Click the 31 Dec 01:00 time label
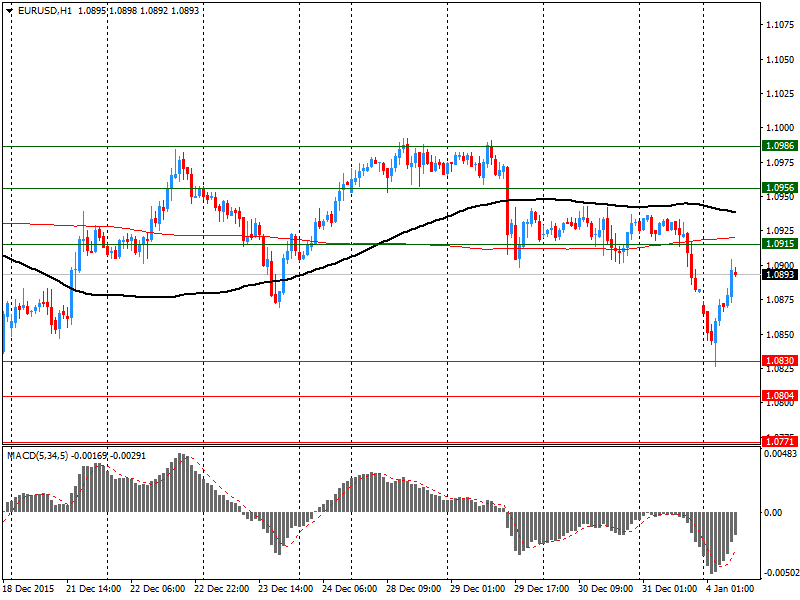 [x=670, y=589]
